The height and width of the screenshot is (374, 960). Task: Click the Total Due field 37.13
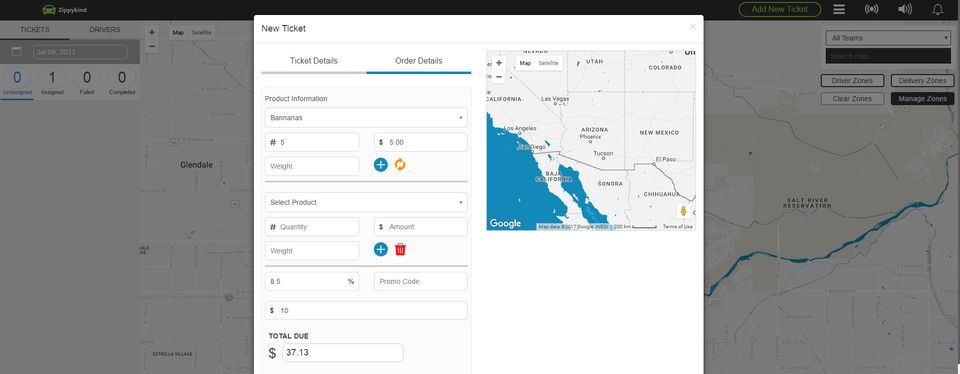343,353
